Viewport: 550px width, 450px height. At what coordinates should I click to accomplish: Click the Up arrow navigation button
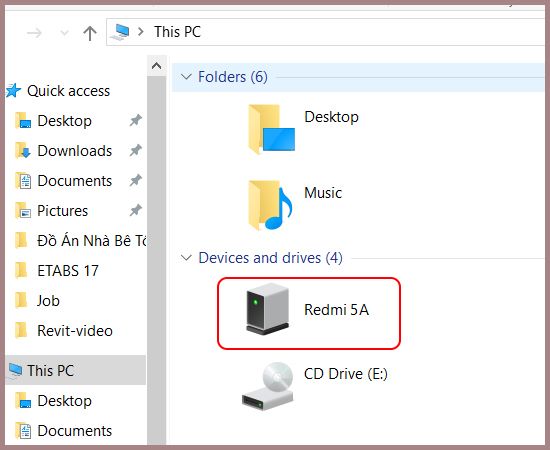[90, 33]
